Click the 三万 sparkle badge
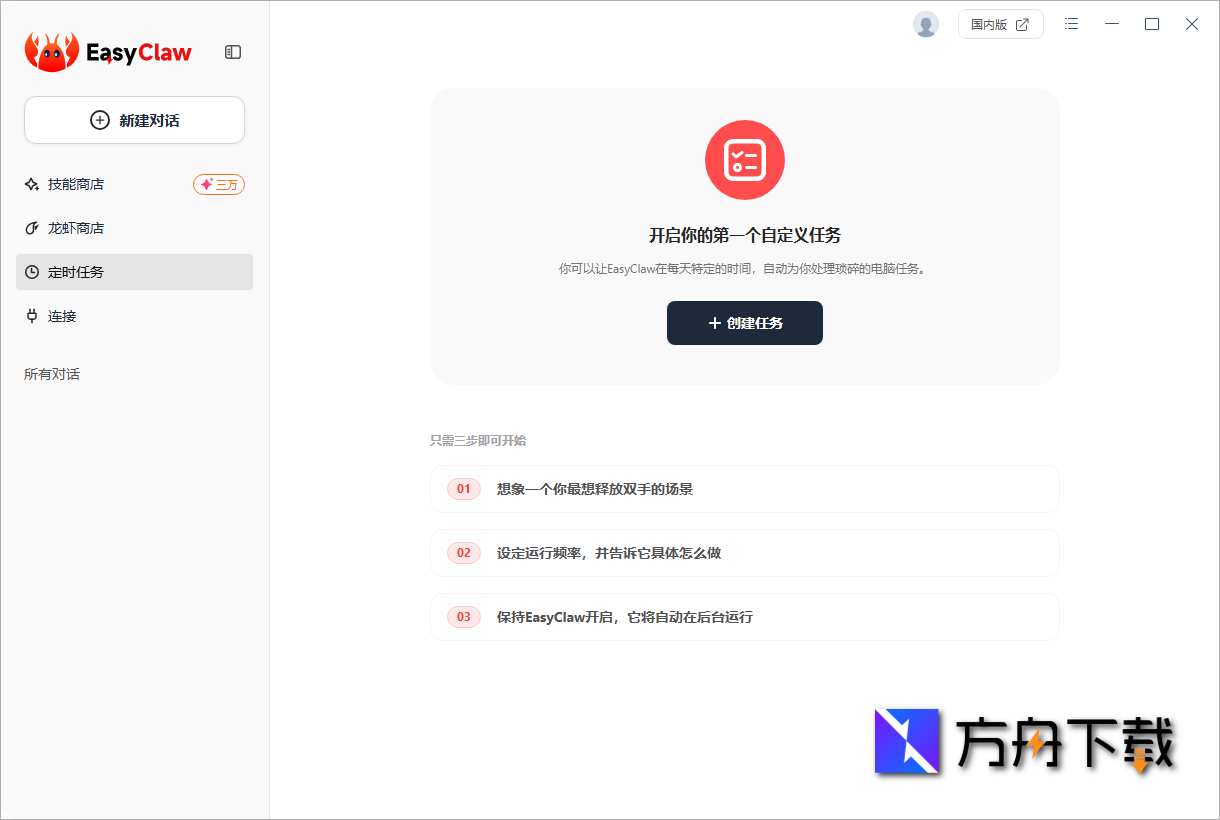This screenshot has width=1220, height=820. [x=219, y=184]
